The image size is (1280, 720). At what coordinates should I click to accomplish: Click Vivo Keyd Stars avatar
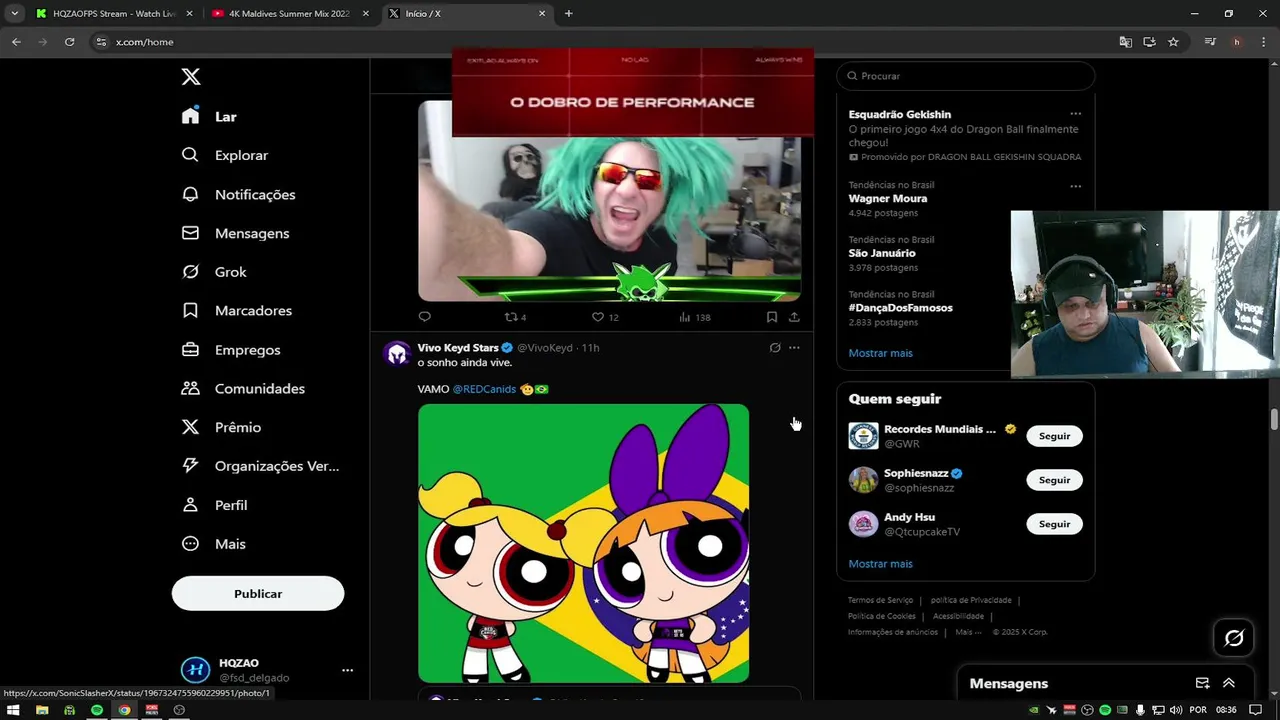[x=397, y=354]
